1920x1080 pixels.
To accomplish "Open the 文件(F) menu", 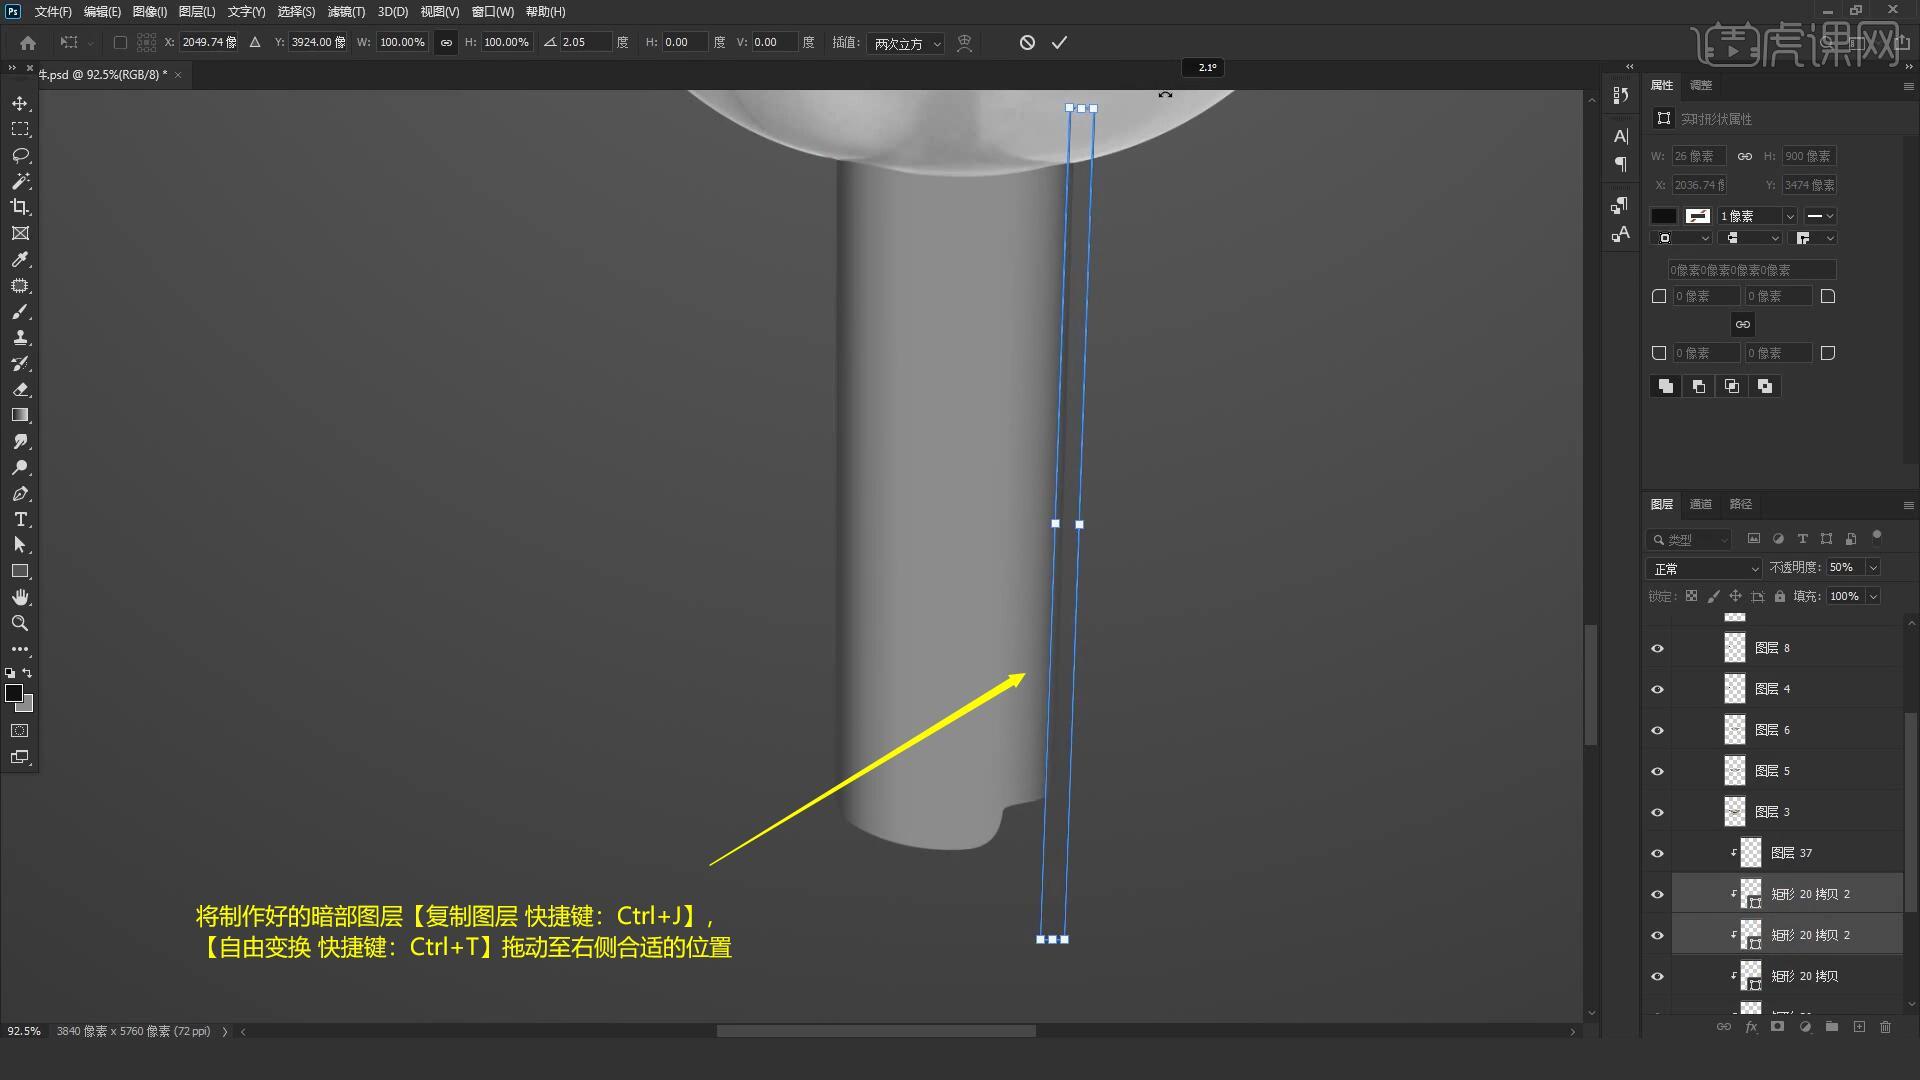I will tap(53, 12).
